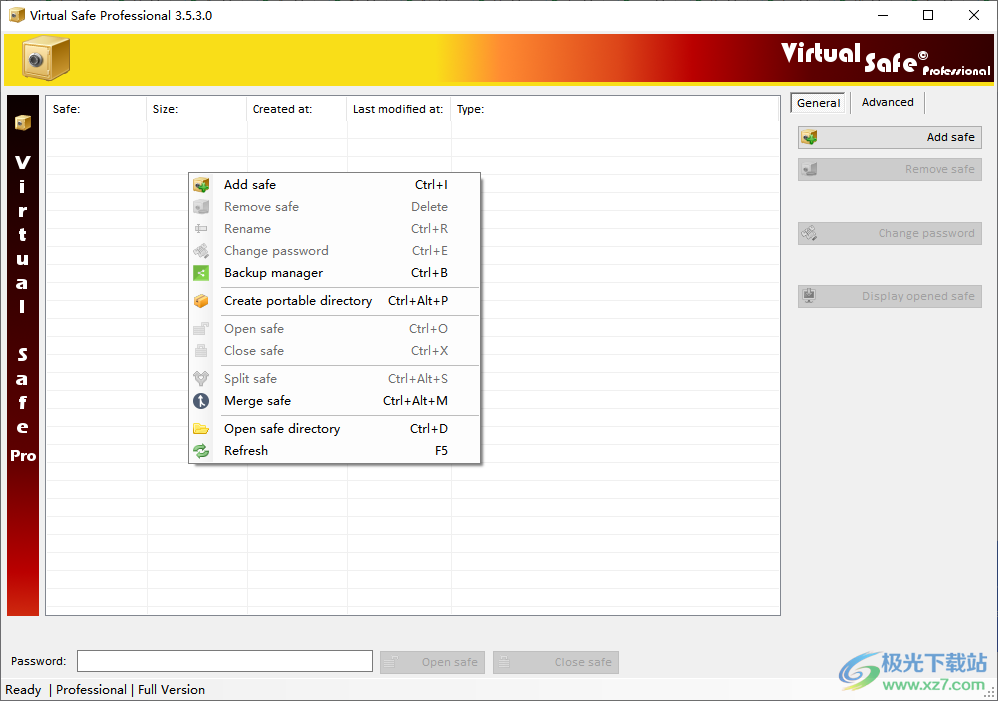This screenshot has height=701, width=998.
Task: Click the golden safe logo in banner
Action: coord(46,59)
